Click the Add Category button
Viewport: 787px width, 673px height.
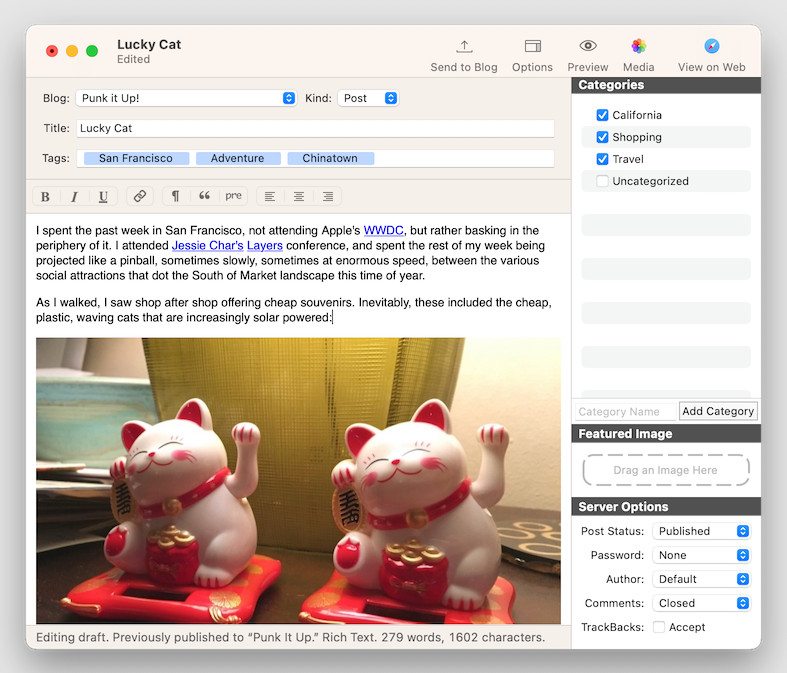718,411
